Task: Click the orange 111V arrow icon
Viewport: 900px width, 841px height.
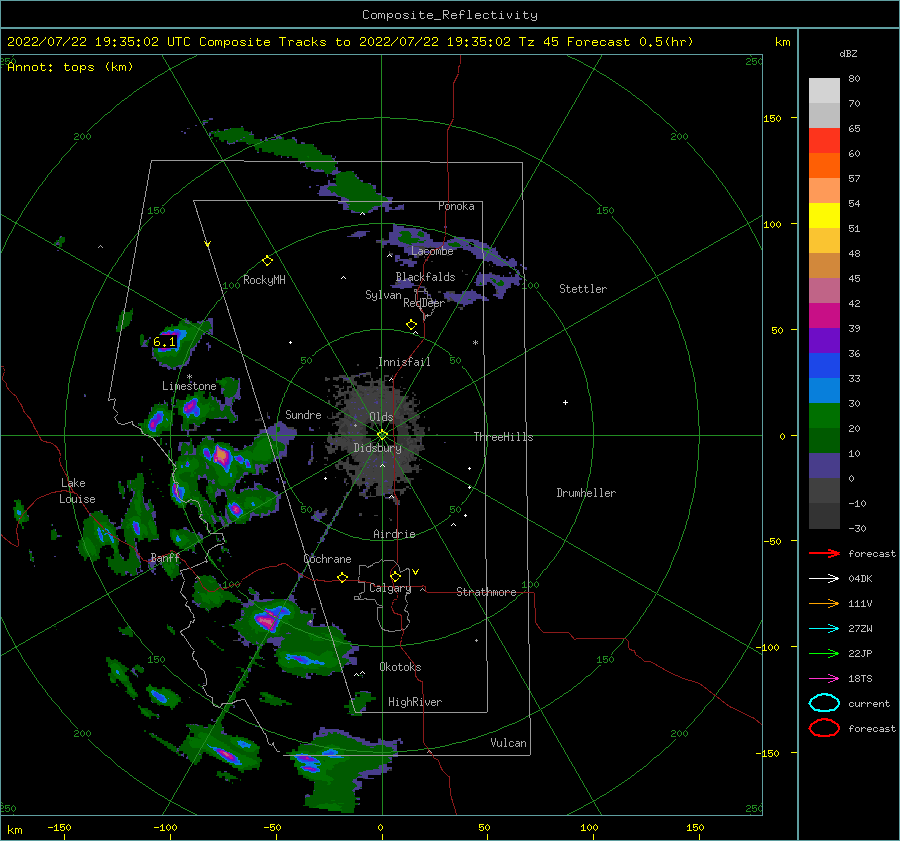Action: (824, 603)
